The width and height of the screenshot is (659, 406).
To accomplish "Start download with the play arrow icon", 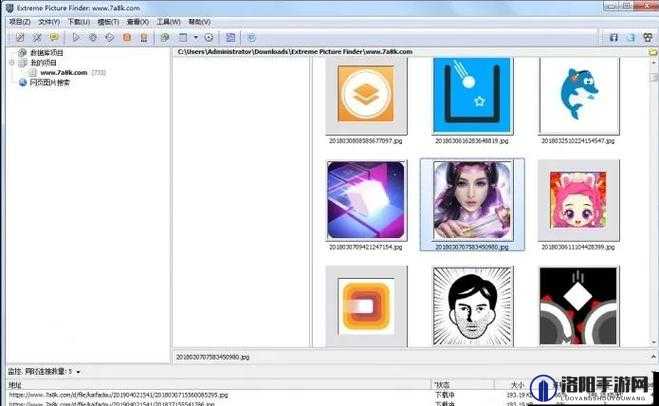I will [76, 37].
